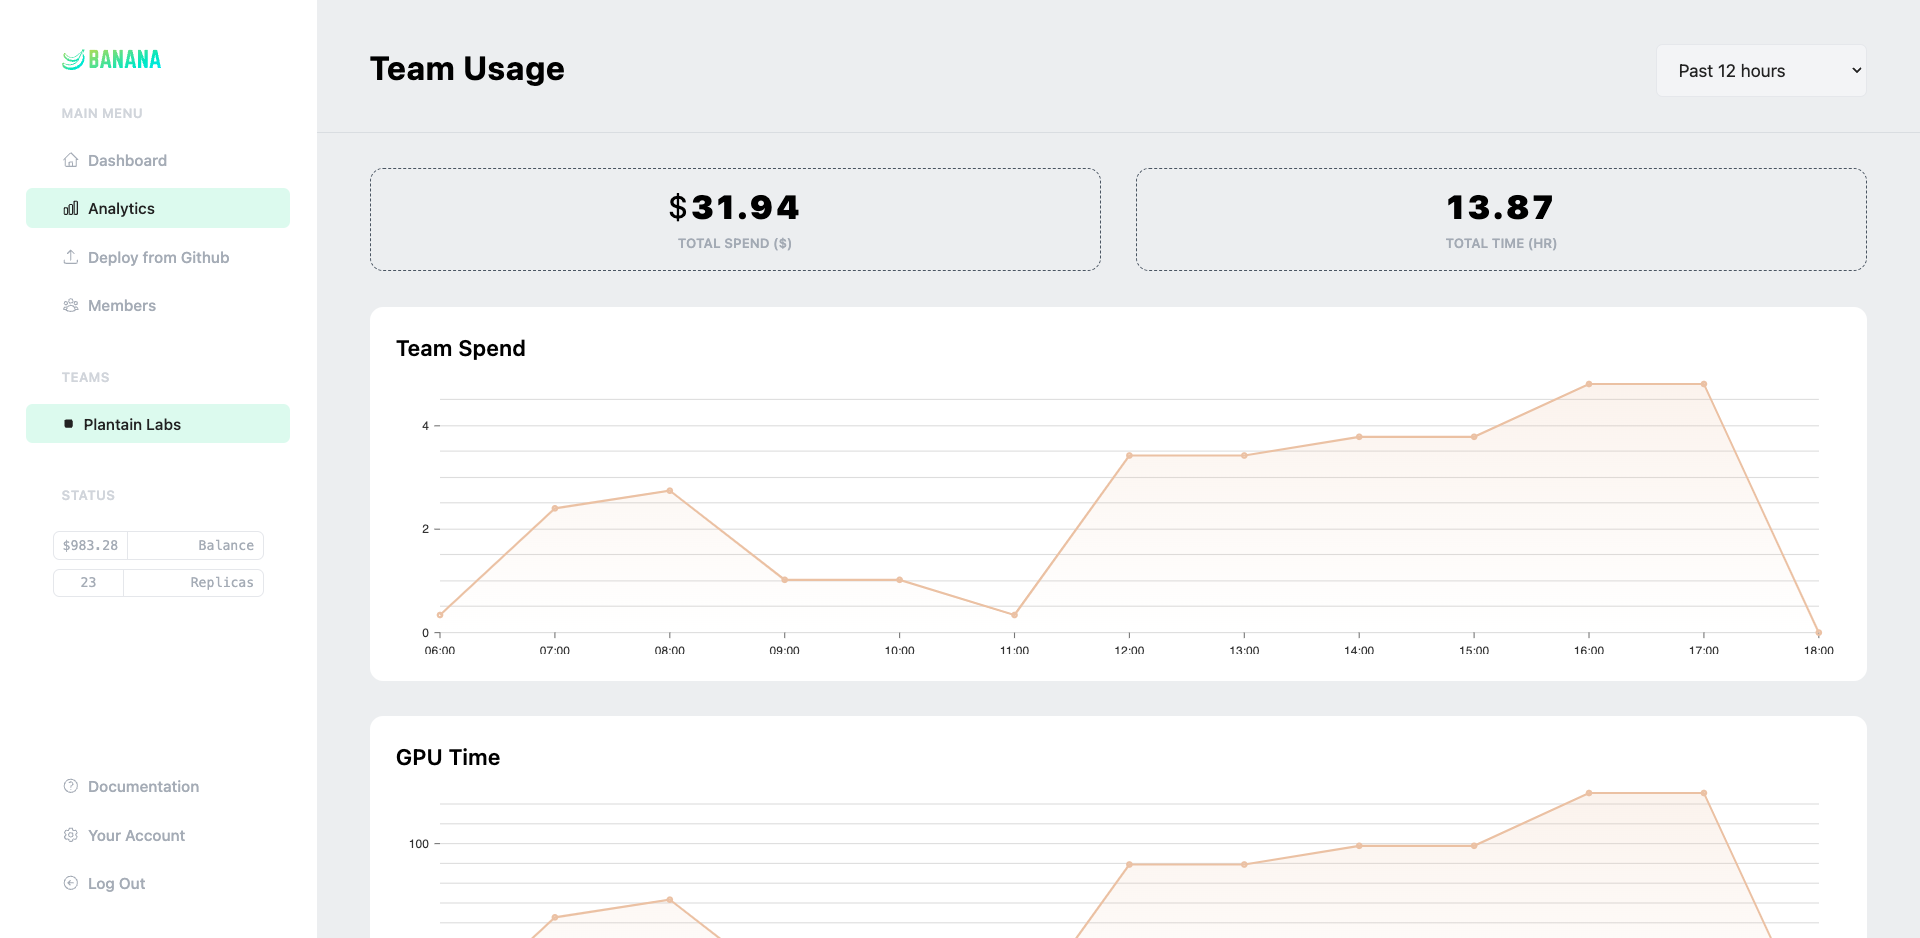Click the 16:00 data point on Team Spend chart
This screenshot has height=938, width=1920.
click(x=1589, y=384)
